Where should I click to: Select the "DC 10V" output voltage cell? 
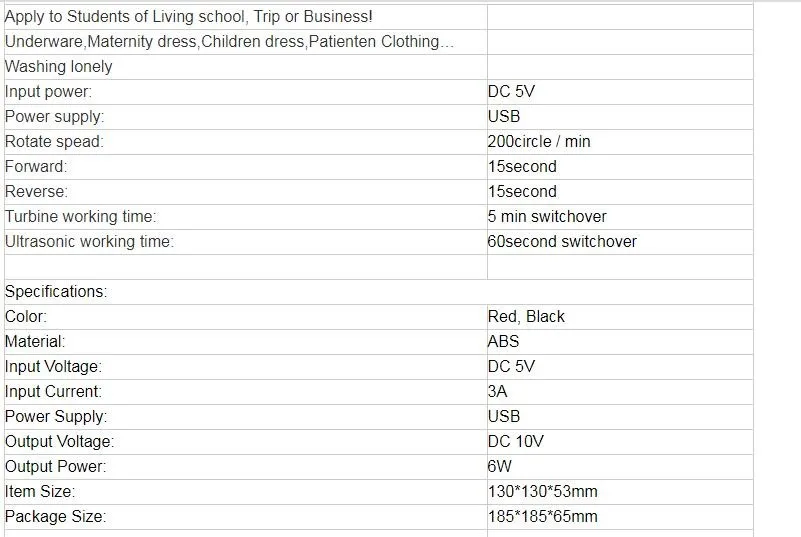(516, 442)
